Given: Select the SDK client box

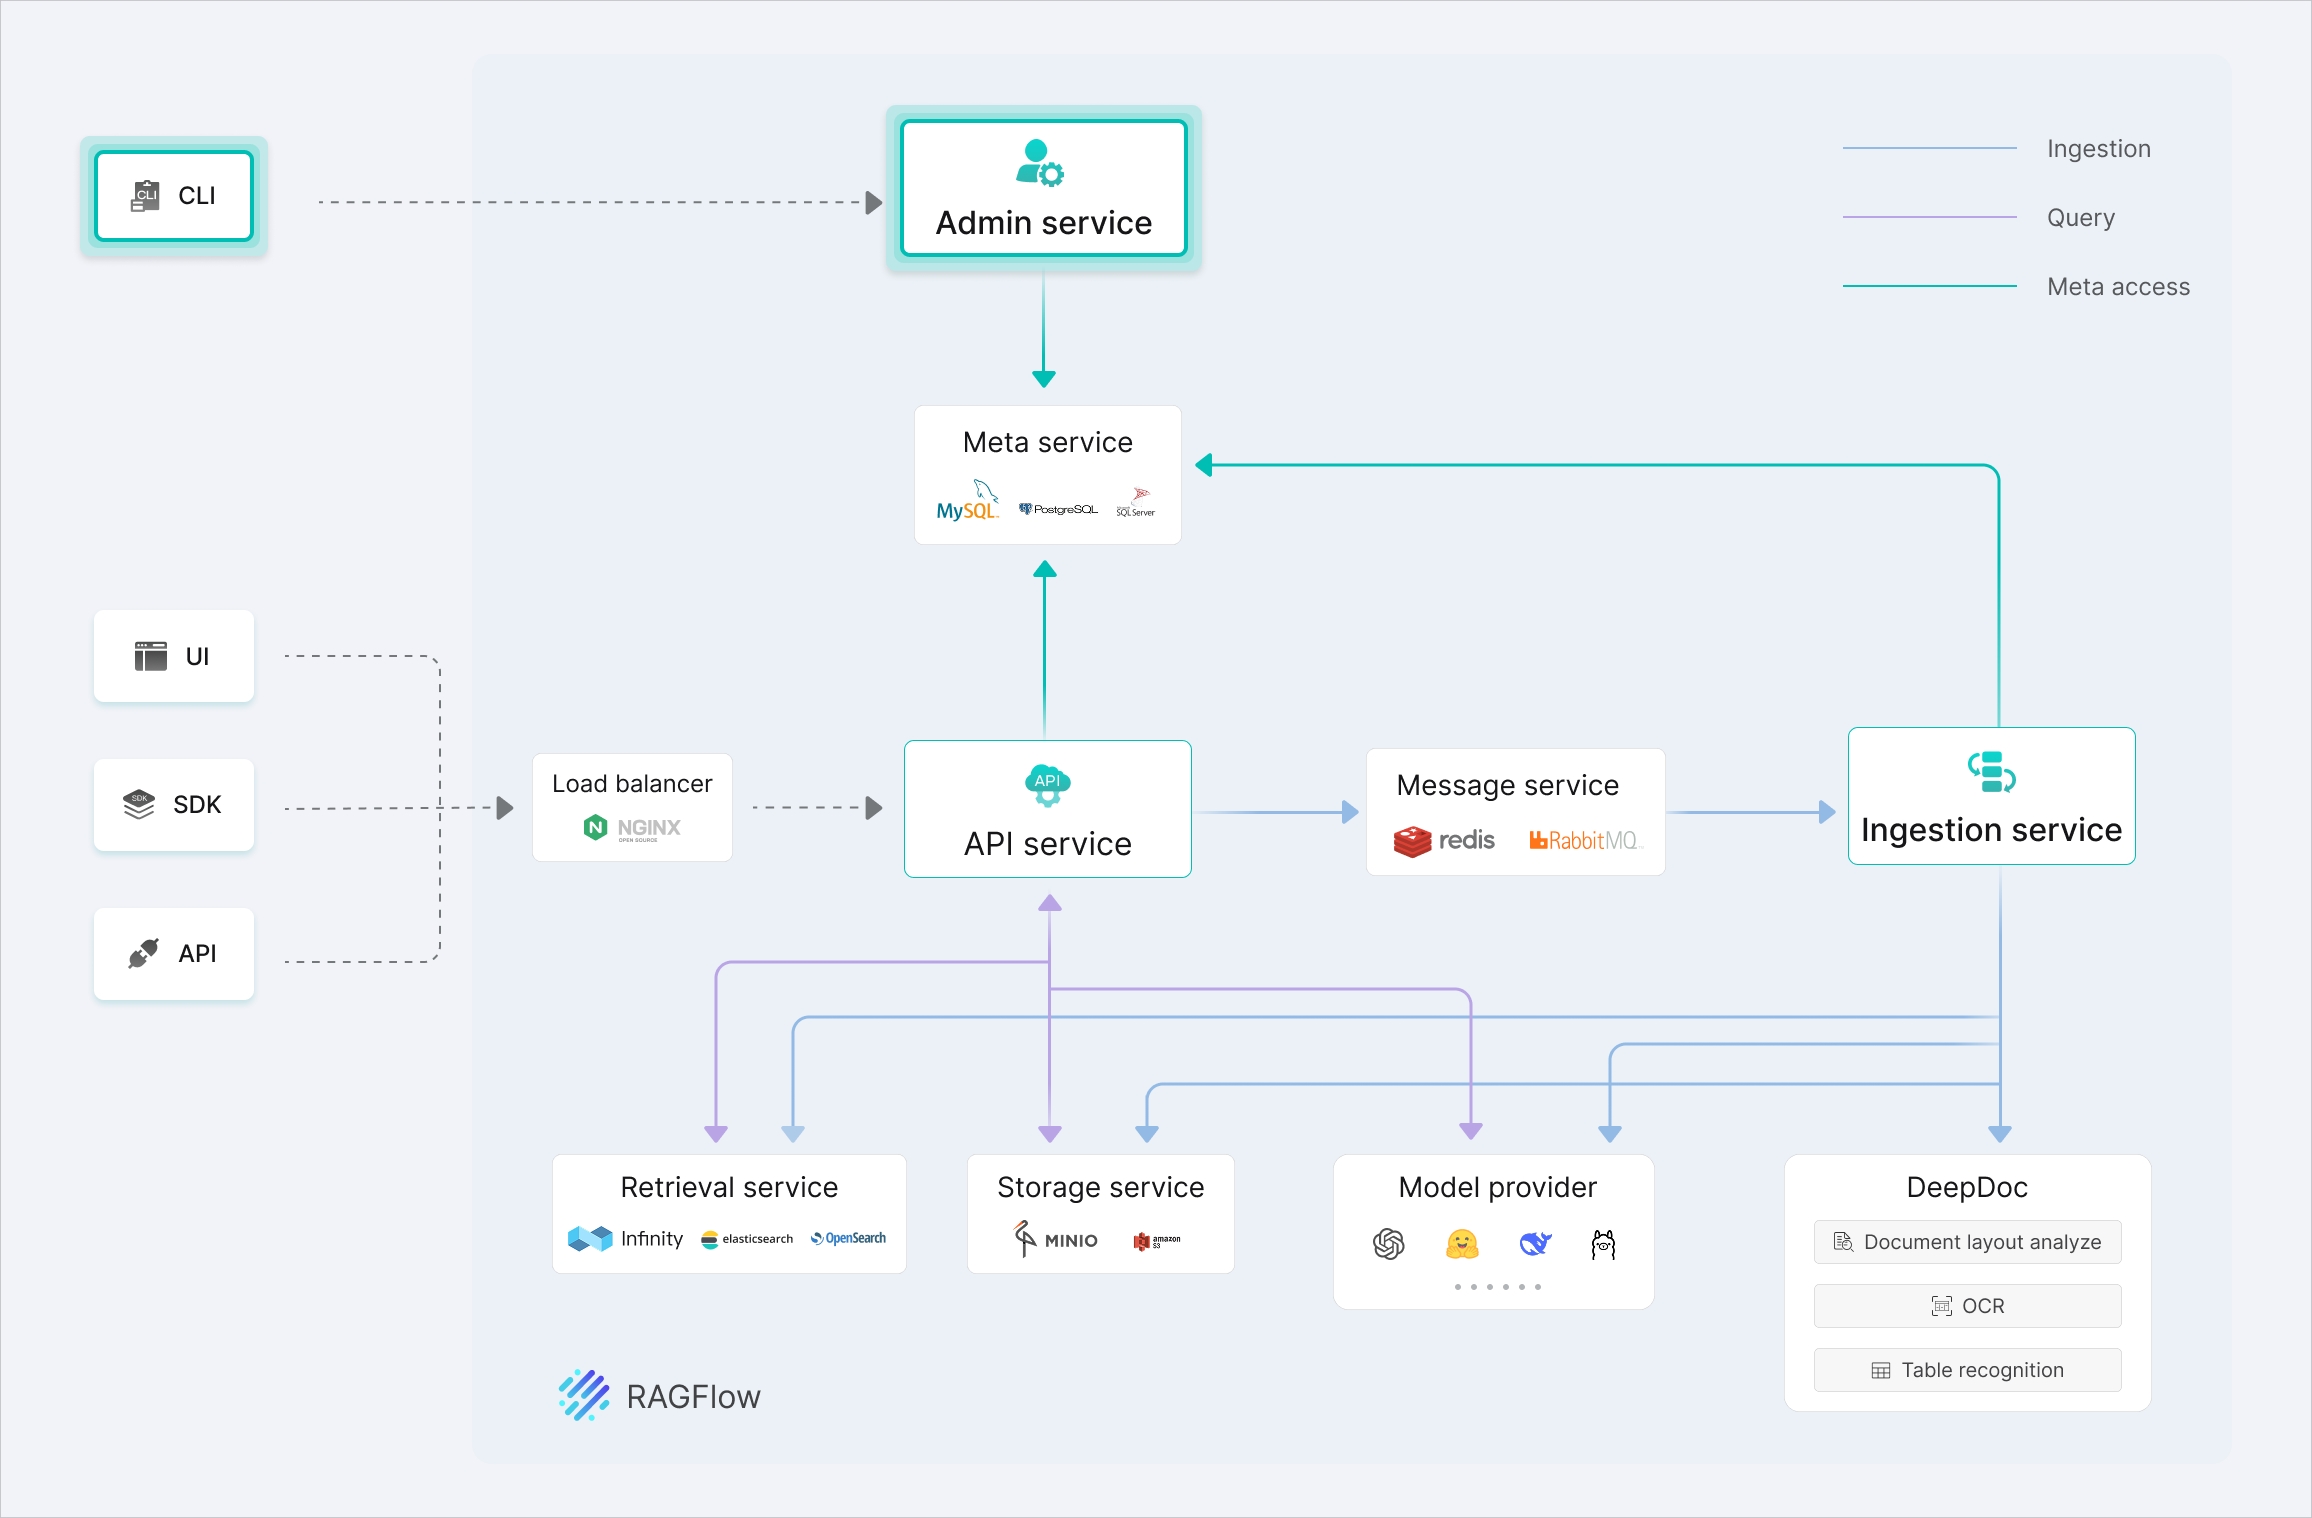Looking at the screenshot, I should click(x=174, y=805).
